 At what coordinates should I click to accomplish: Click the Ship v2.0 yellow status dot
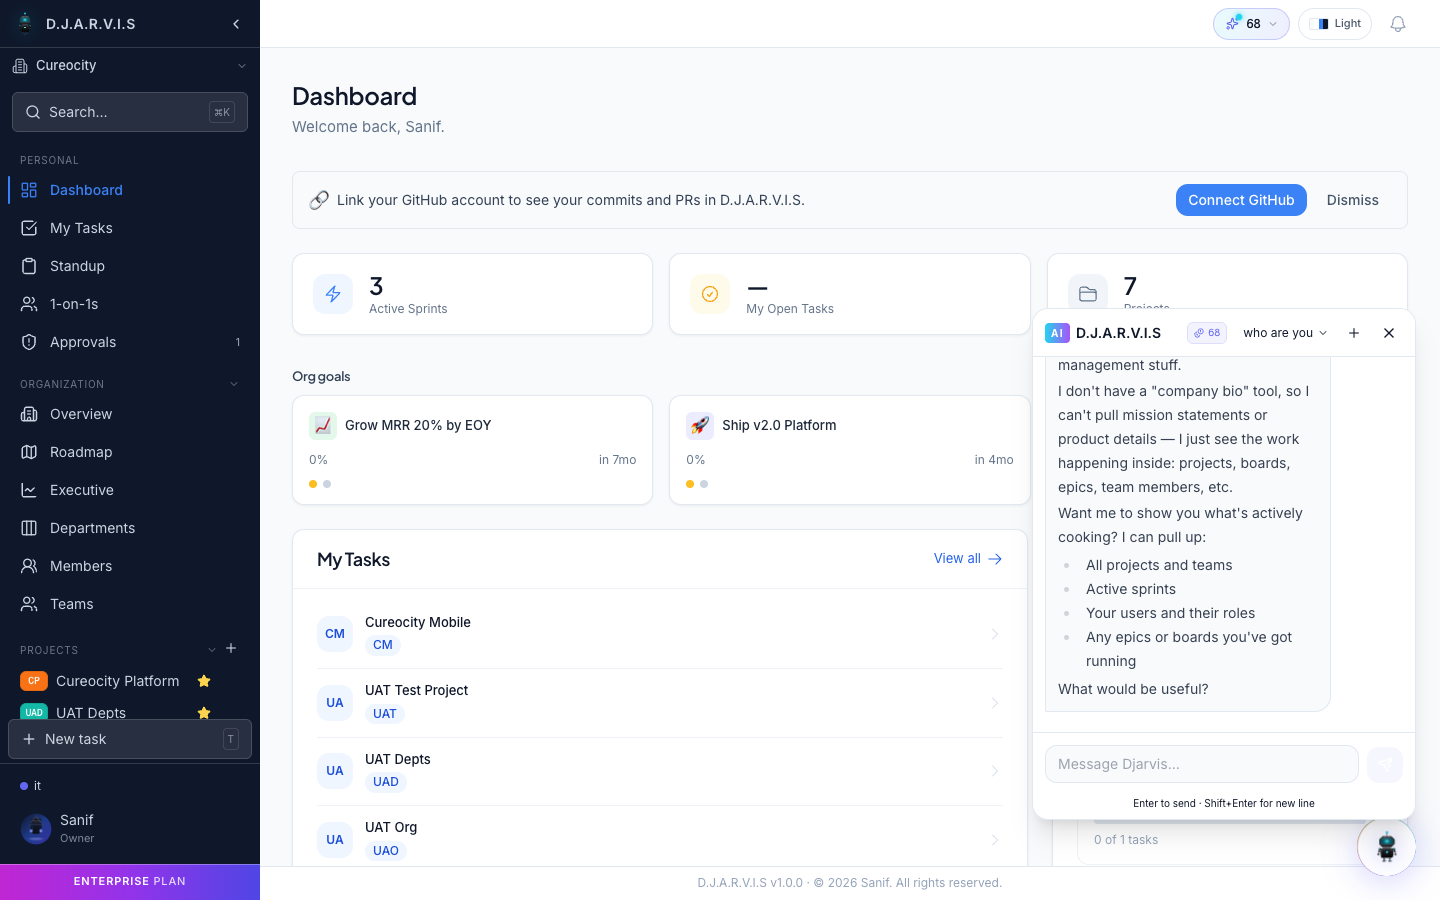click(690, 484)
